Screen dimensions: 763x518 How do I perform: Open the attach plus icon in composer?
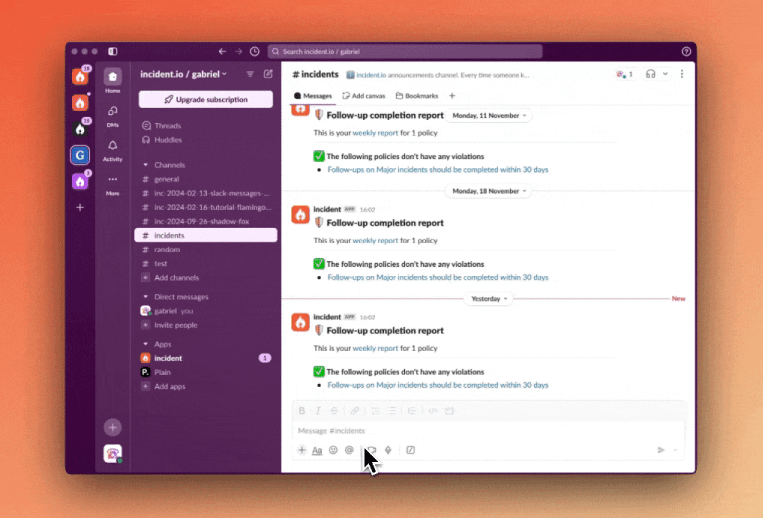pos(302,450)
